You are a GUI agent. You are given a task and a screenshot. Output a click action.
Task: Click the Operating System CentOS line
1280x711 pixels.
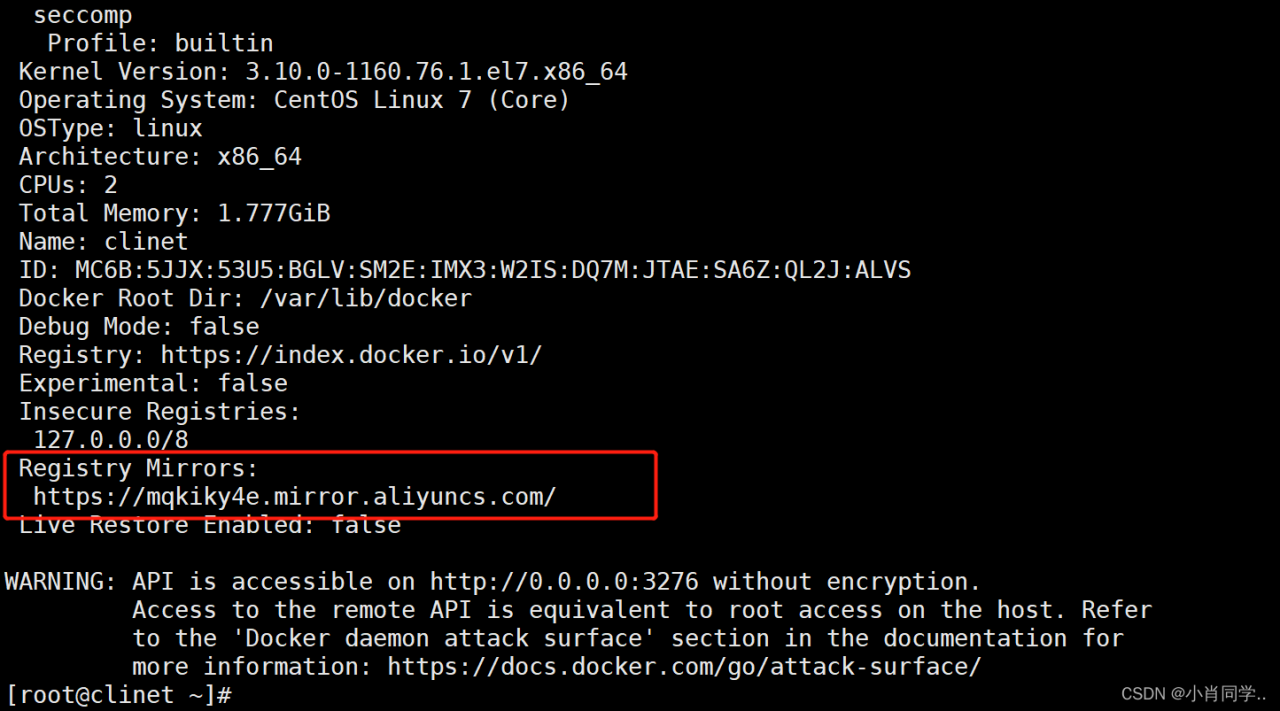(294, 100)
